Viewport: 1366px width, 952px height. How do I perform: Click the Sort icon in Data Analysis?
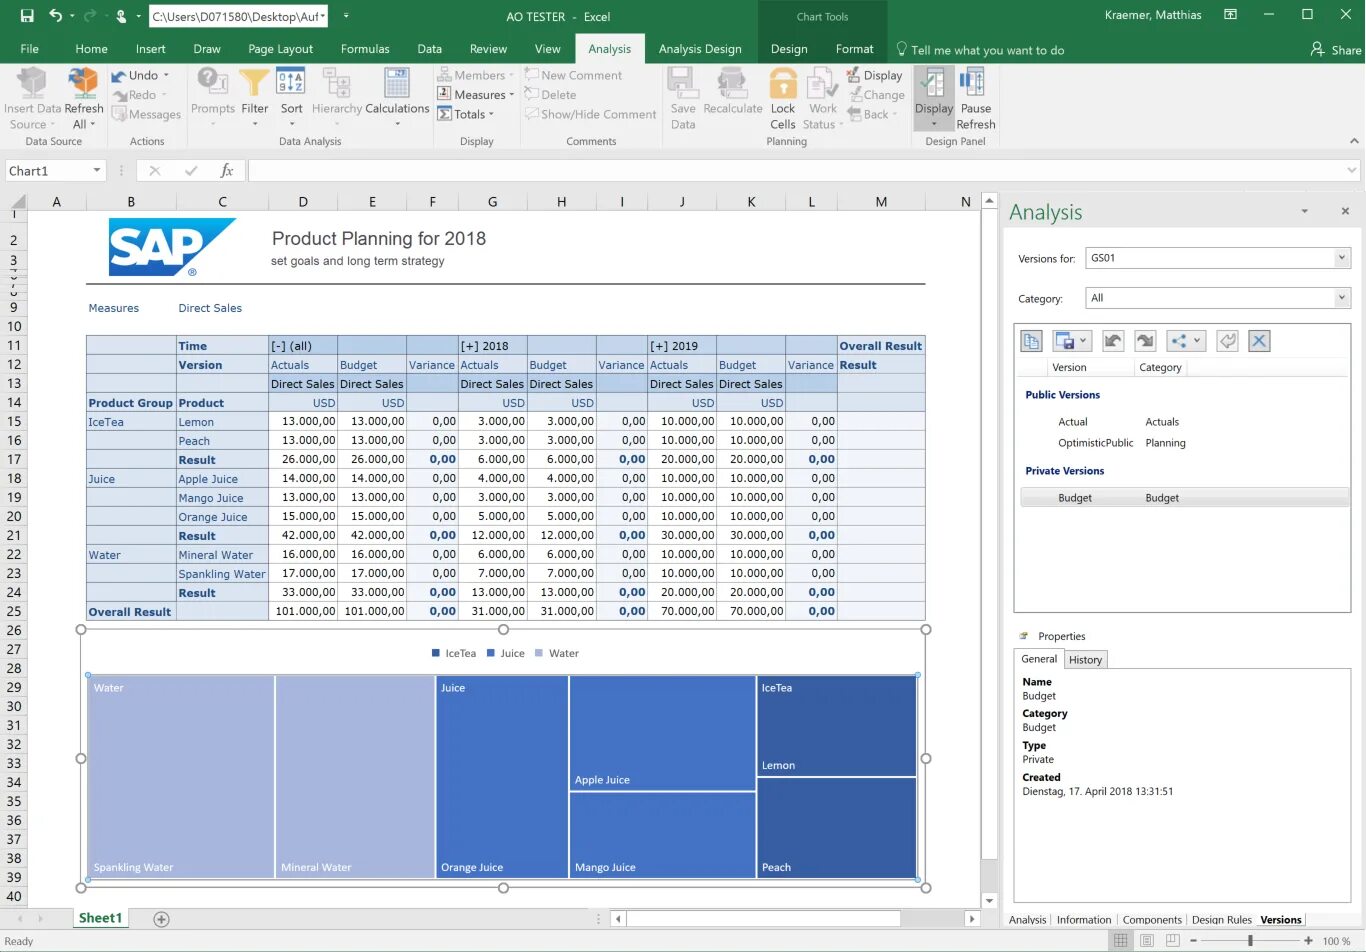(291, 83)
